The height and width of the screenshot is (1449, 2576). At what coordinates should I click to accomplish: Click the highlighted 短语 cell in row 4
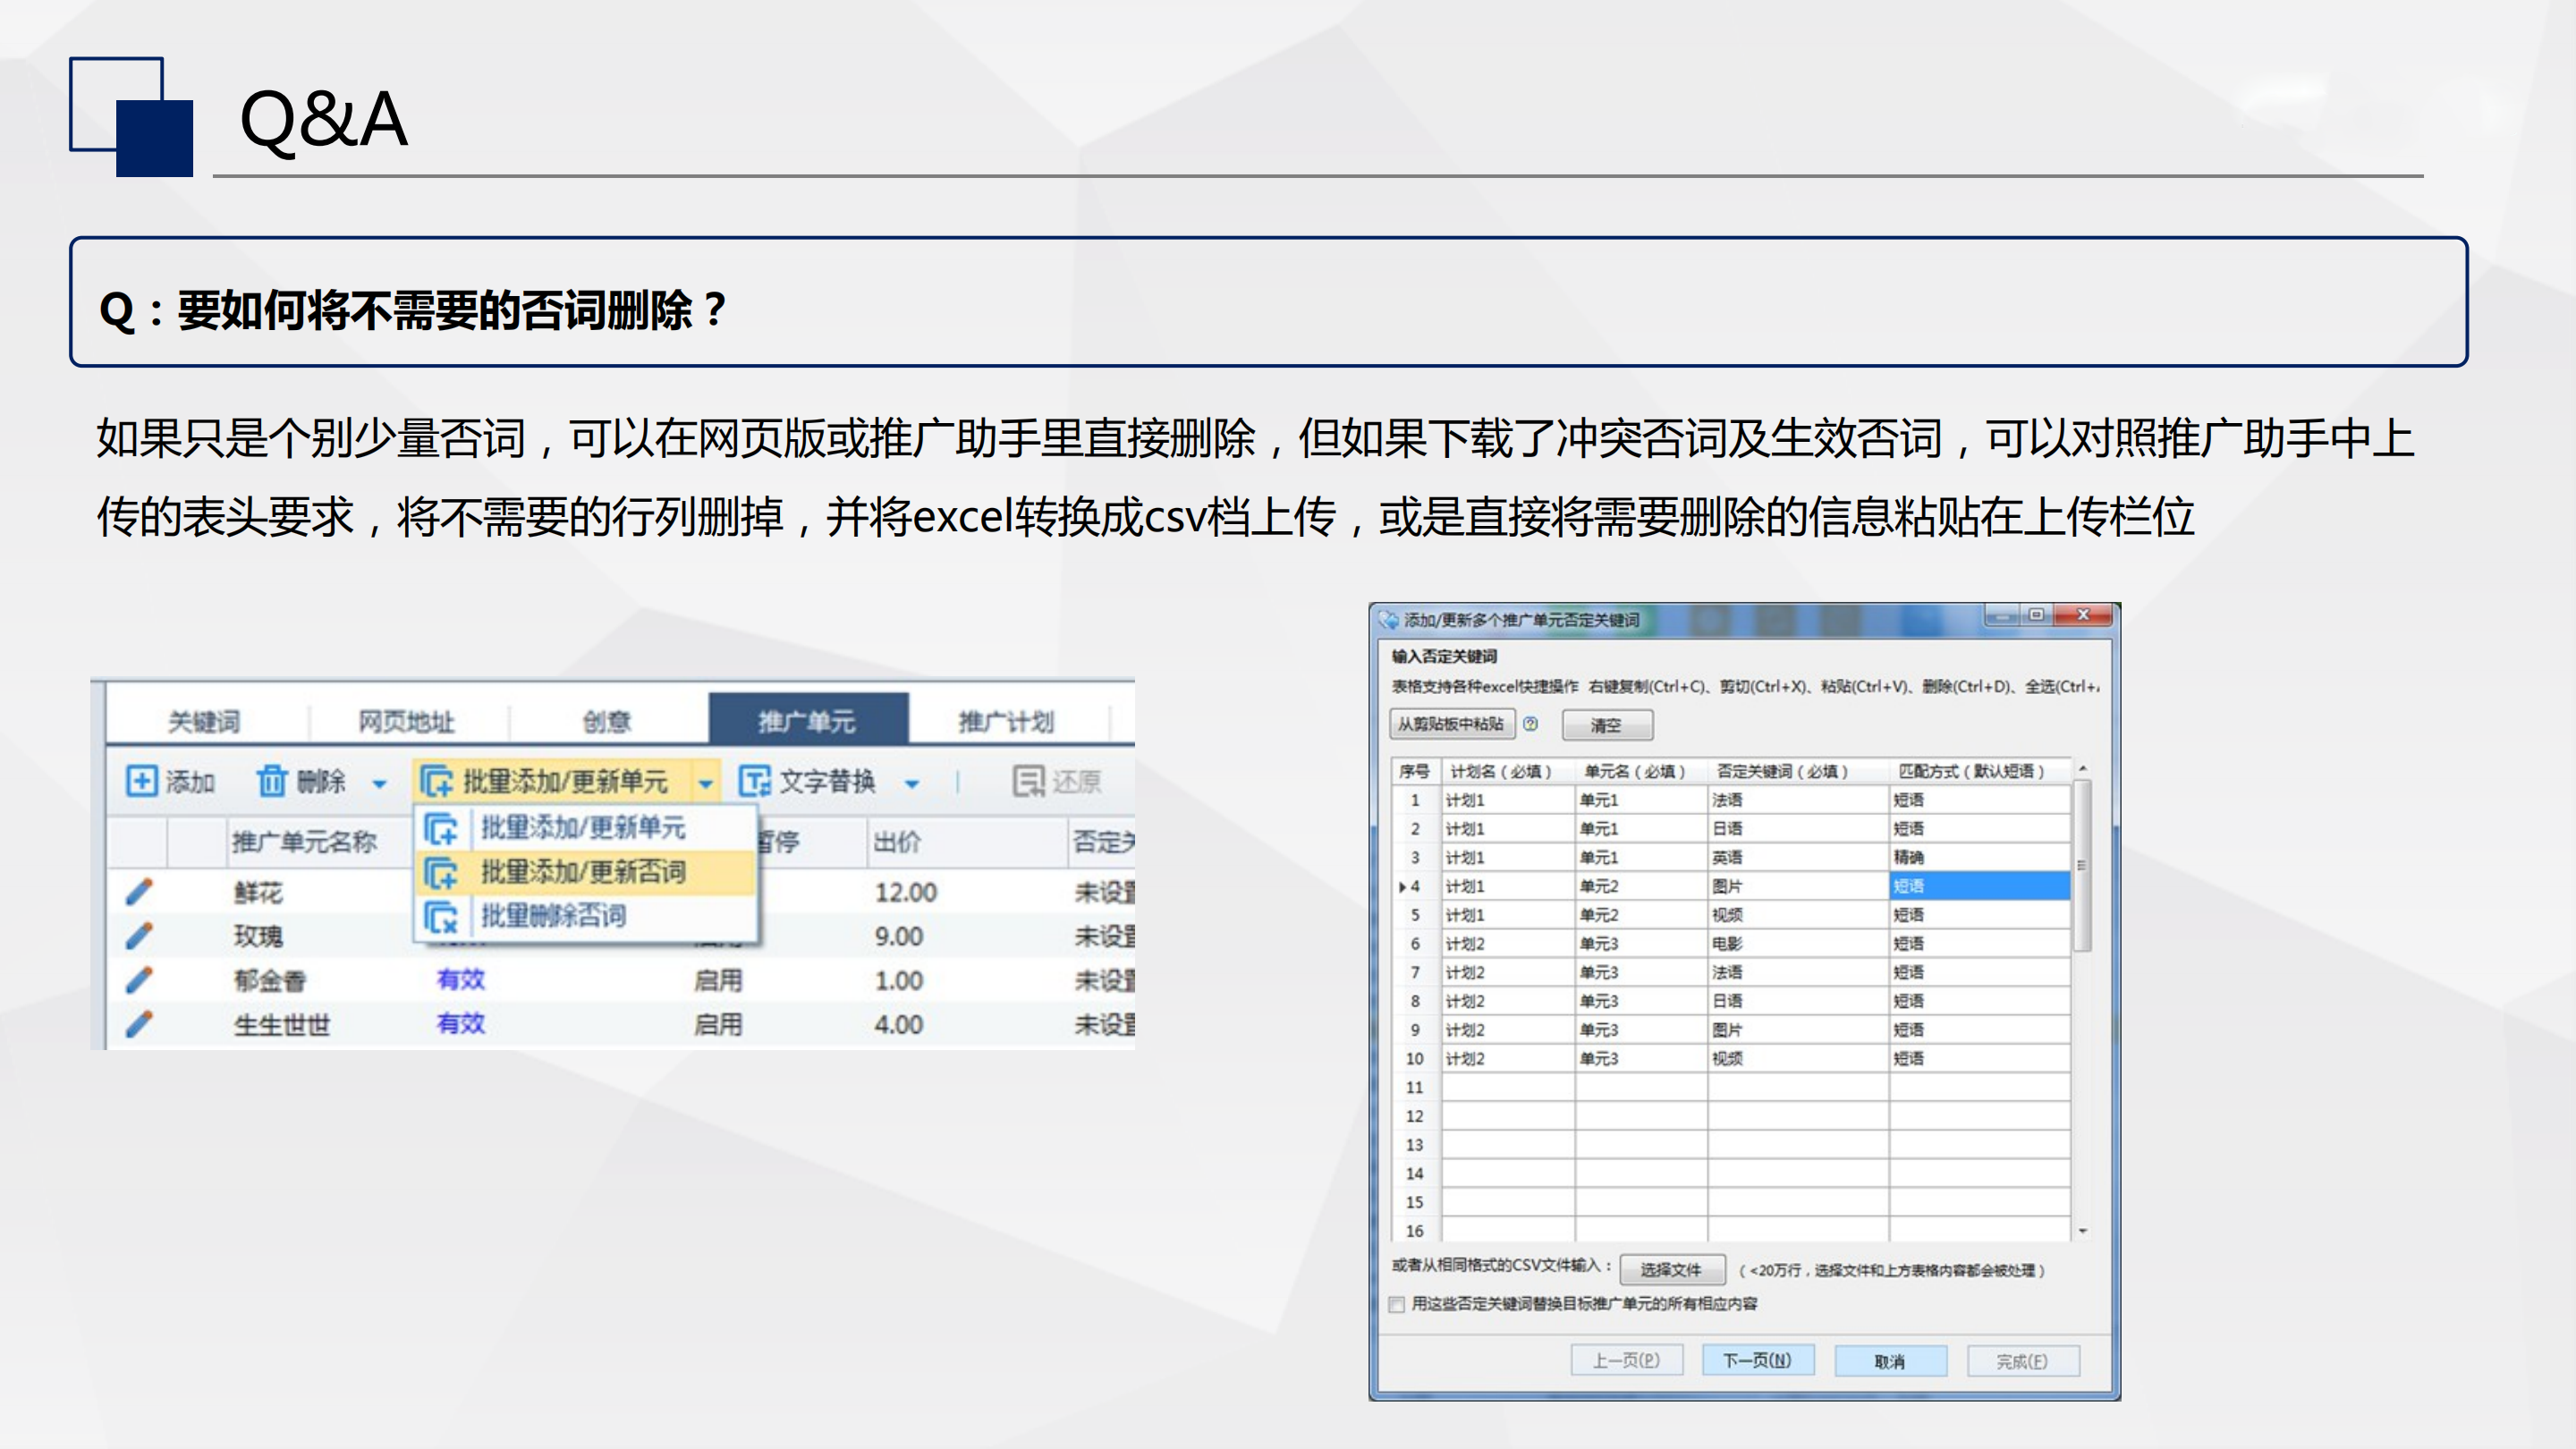pos(1979,886)
